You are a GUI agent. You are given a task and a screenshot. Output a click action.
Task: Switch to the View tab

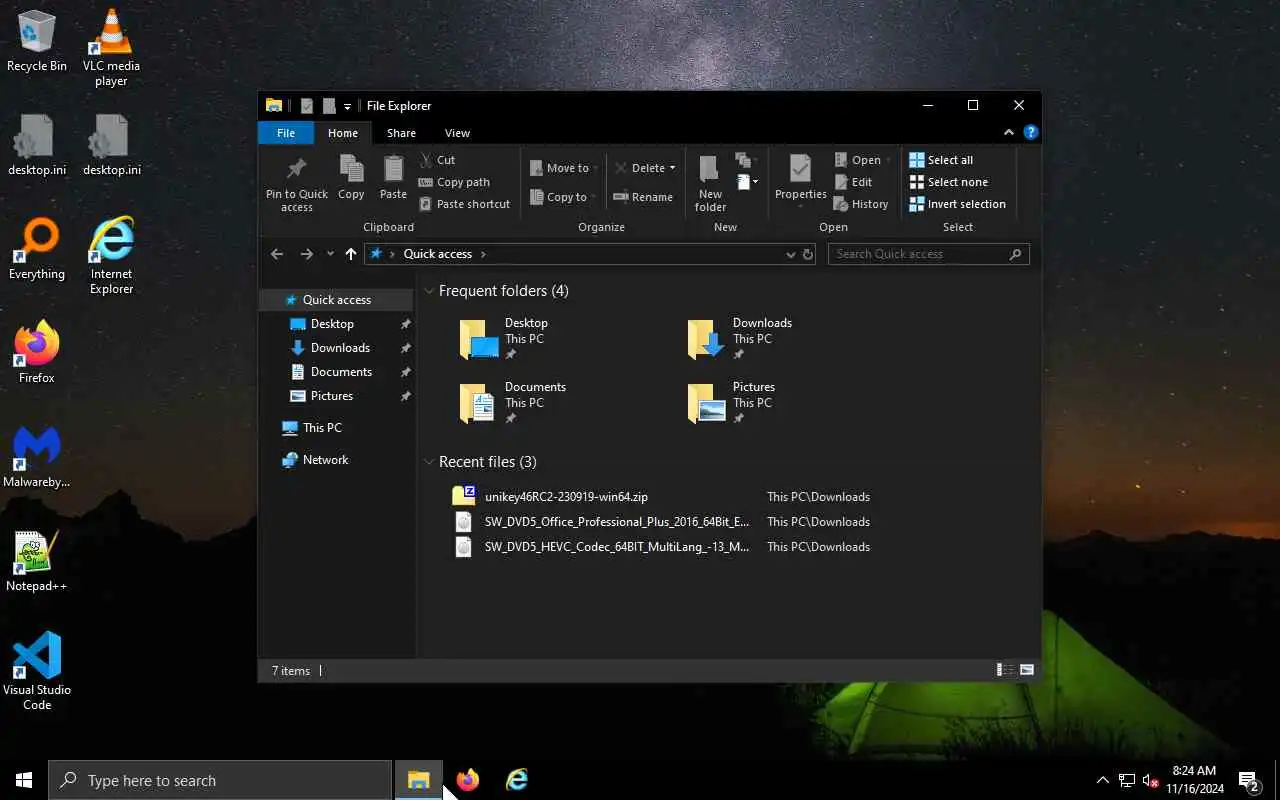(457, 133)
